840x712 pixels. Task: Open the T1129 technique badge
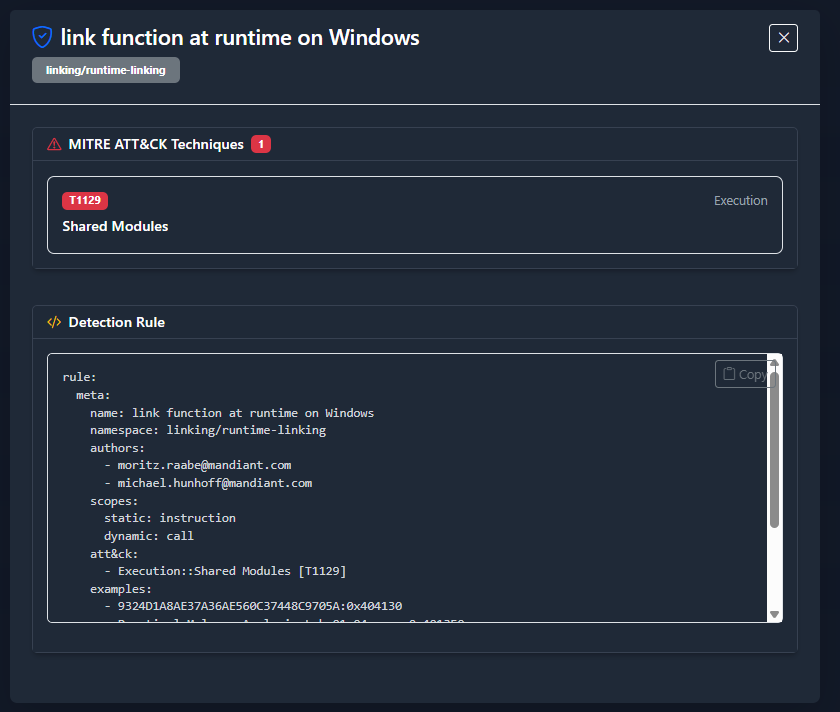85,200
